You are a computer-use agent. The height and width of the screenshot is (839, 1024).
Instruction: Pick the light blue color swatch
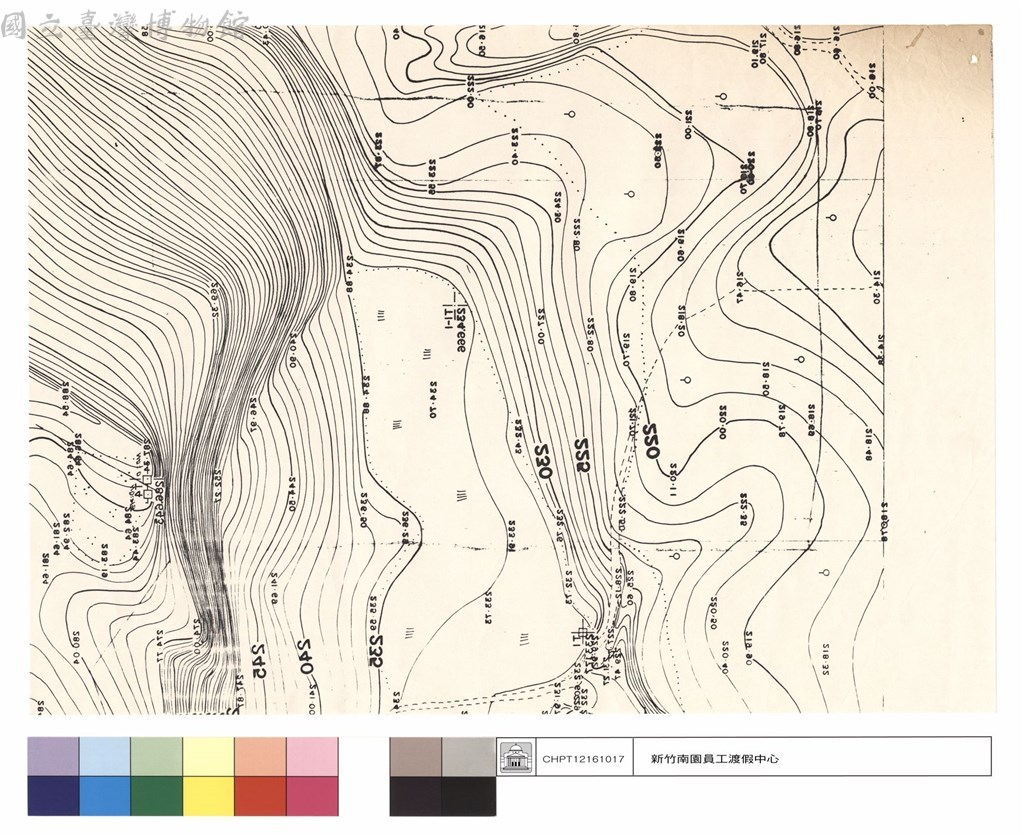(105, 757)
